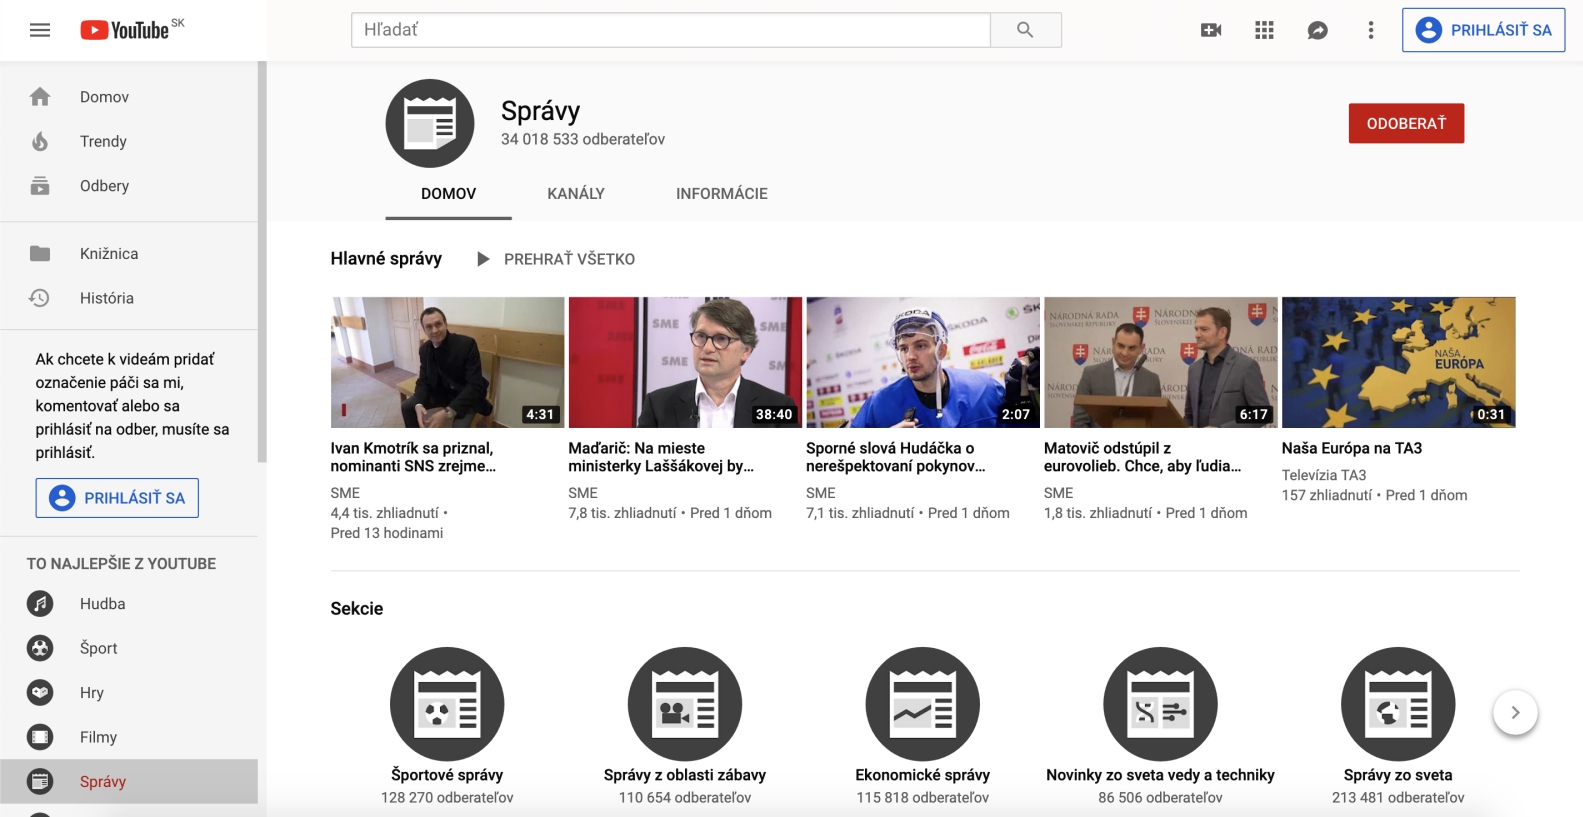The height and width of the screenshot is (817, 1583).
Task: Click the História clock icon
Action: tap(40, 298)
